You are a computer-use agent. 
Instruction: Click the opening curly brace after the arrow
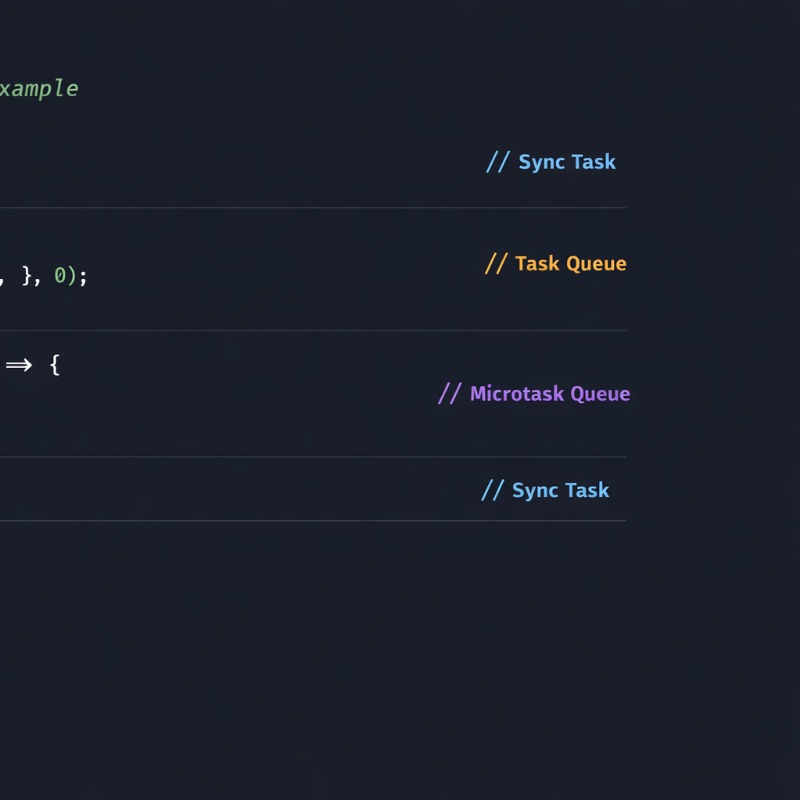(54, 365)
